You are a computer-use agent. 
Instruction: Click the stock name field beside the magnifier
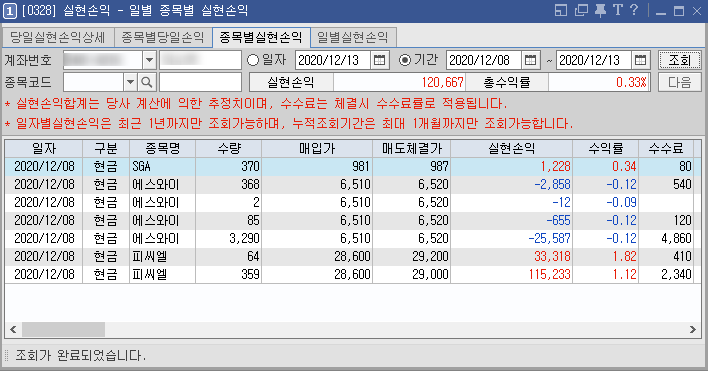pos(200,82)
